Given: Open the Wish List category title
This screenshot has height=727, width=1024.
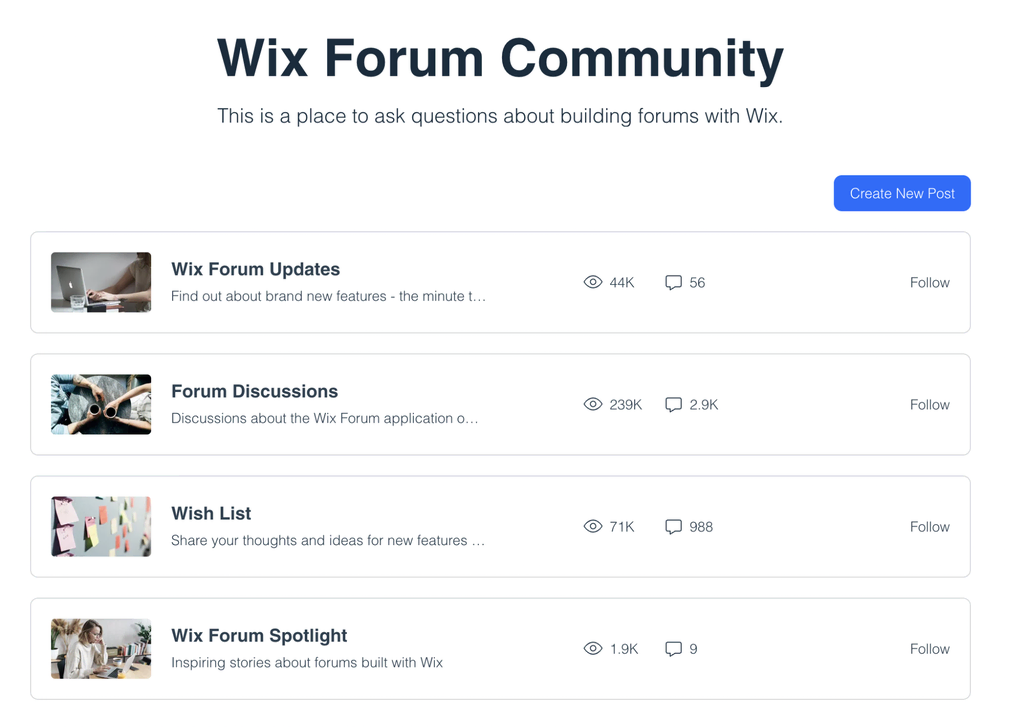Looking at the screenshot, I should coord(211,513).
